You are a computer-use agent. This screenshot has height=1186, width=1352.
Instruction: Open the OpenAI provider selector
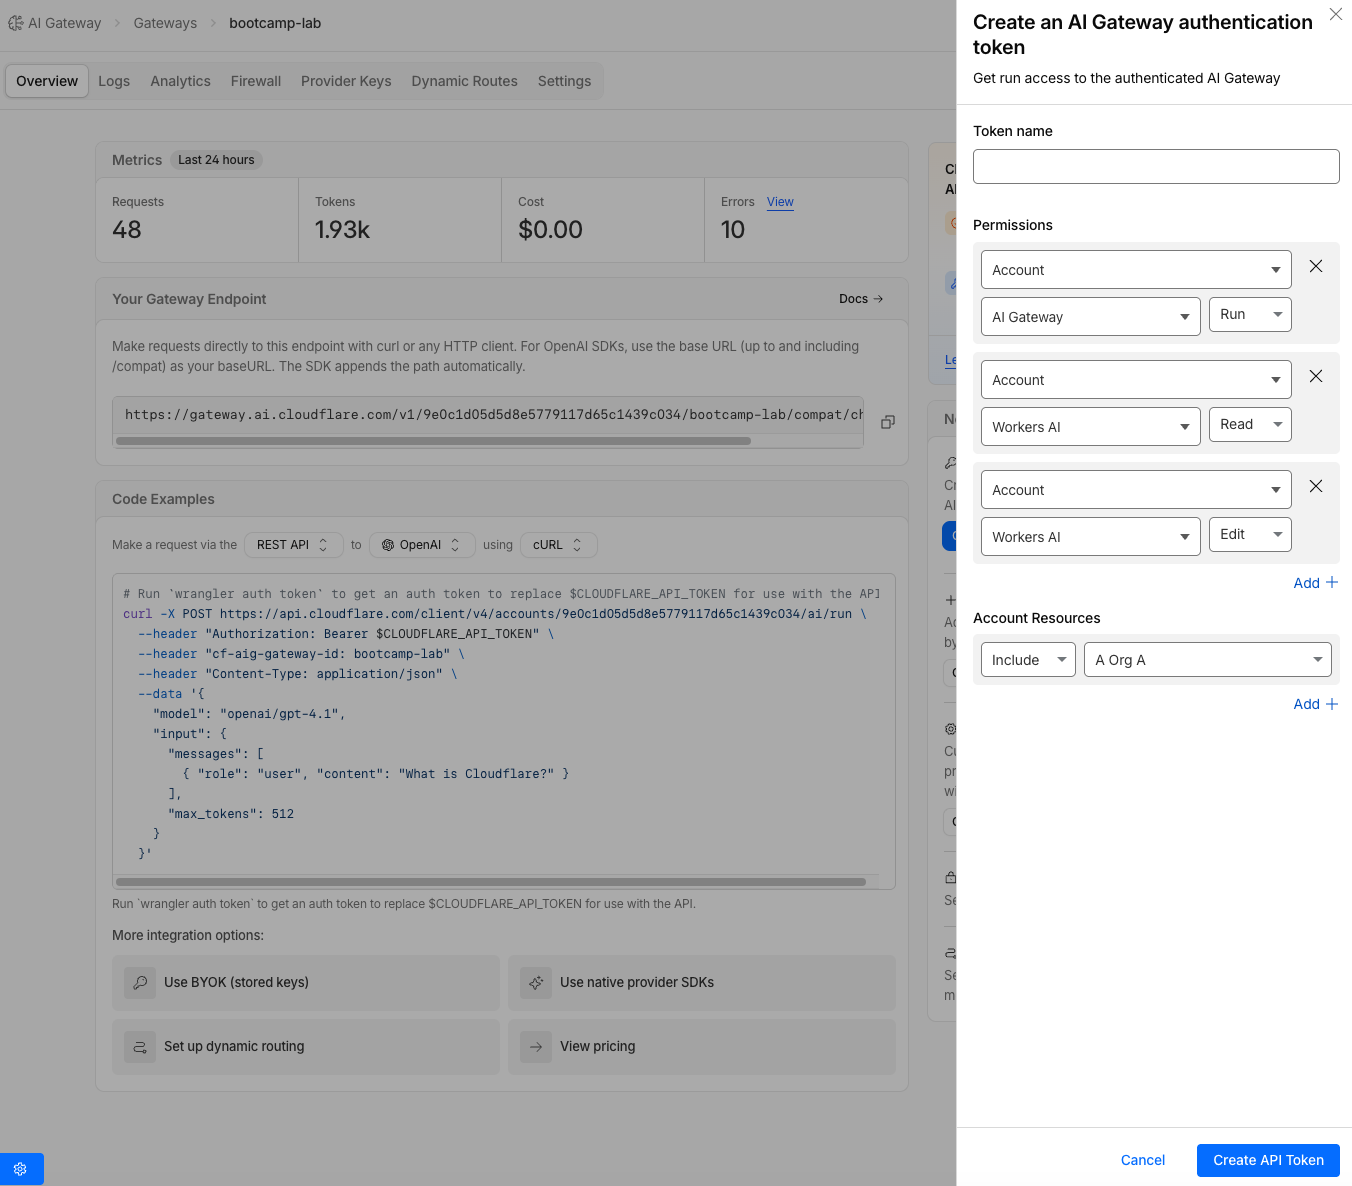pos(422,545)
